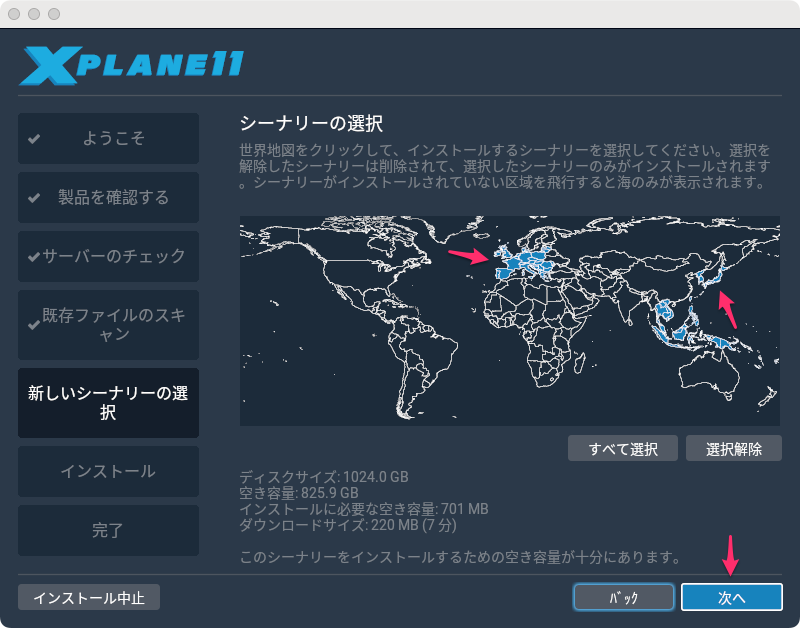The height and width of the screenshot is (628, 800).
Task: Click the checkmark beside サーバーのチェック
Action: 34,257
